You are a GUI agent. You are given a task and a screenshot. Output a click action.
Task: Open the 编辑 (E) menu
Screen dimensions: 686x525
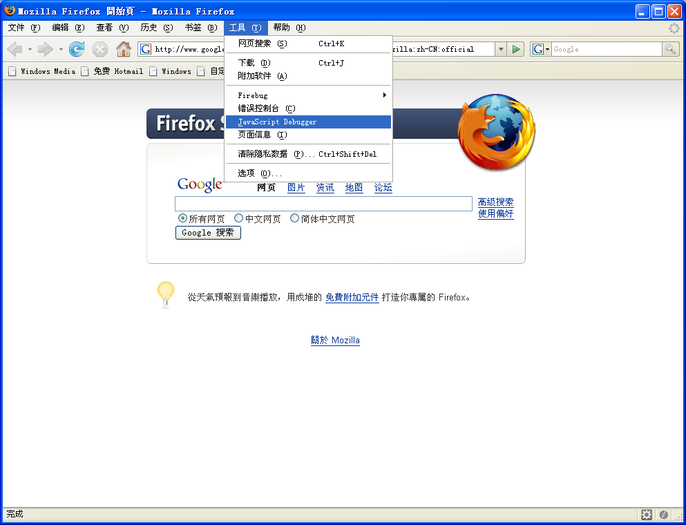[x=68, y=28]
